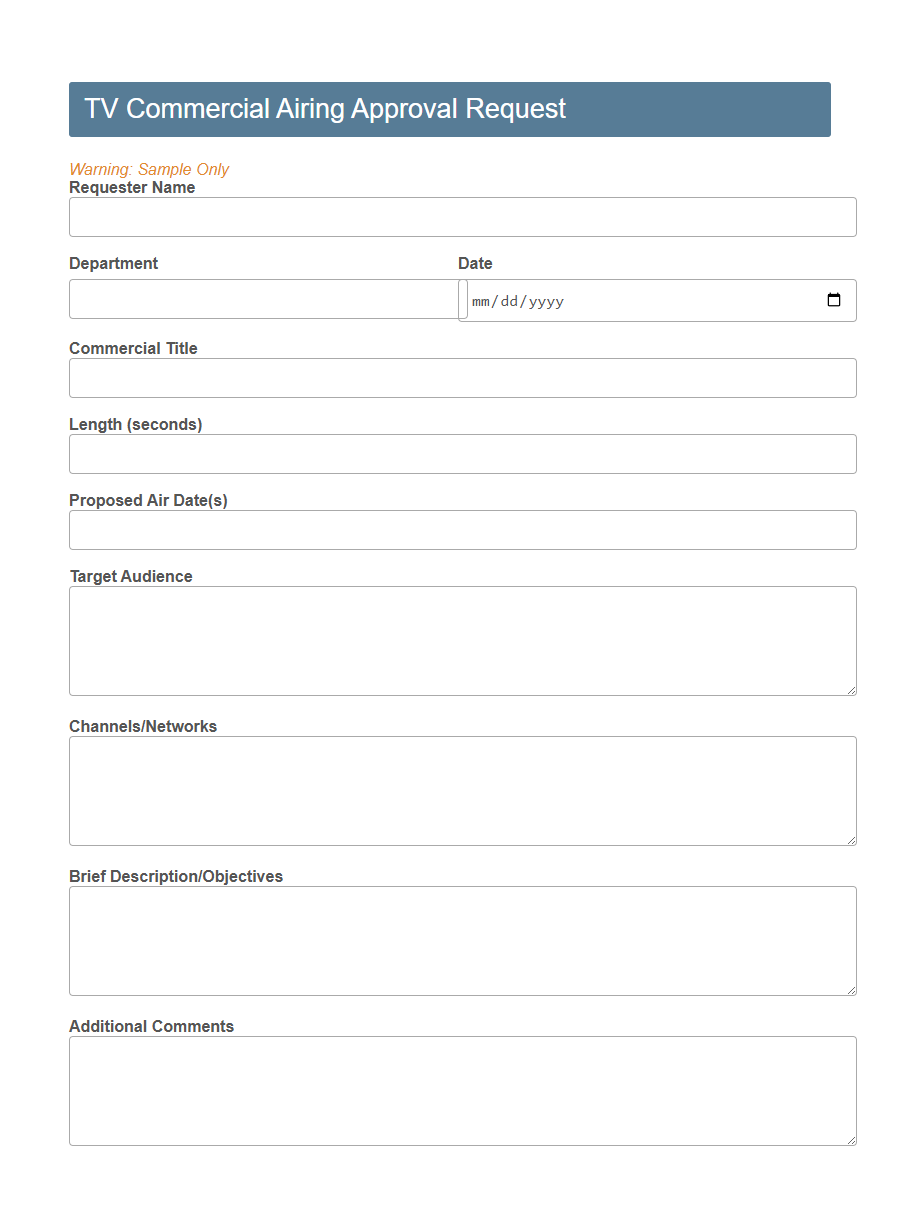Image resolution: width=900 pixels, height=1214 pixels.
Task: Click the Channels/Networks resize grip
Action: (x=852, y=840)
